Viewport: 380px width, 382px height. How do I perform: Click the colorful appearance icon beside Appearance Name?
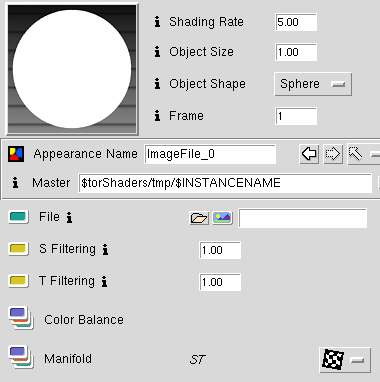[x=16, y=154]
